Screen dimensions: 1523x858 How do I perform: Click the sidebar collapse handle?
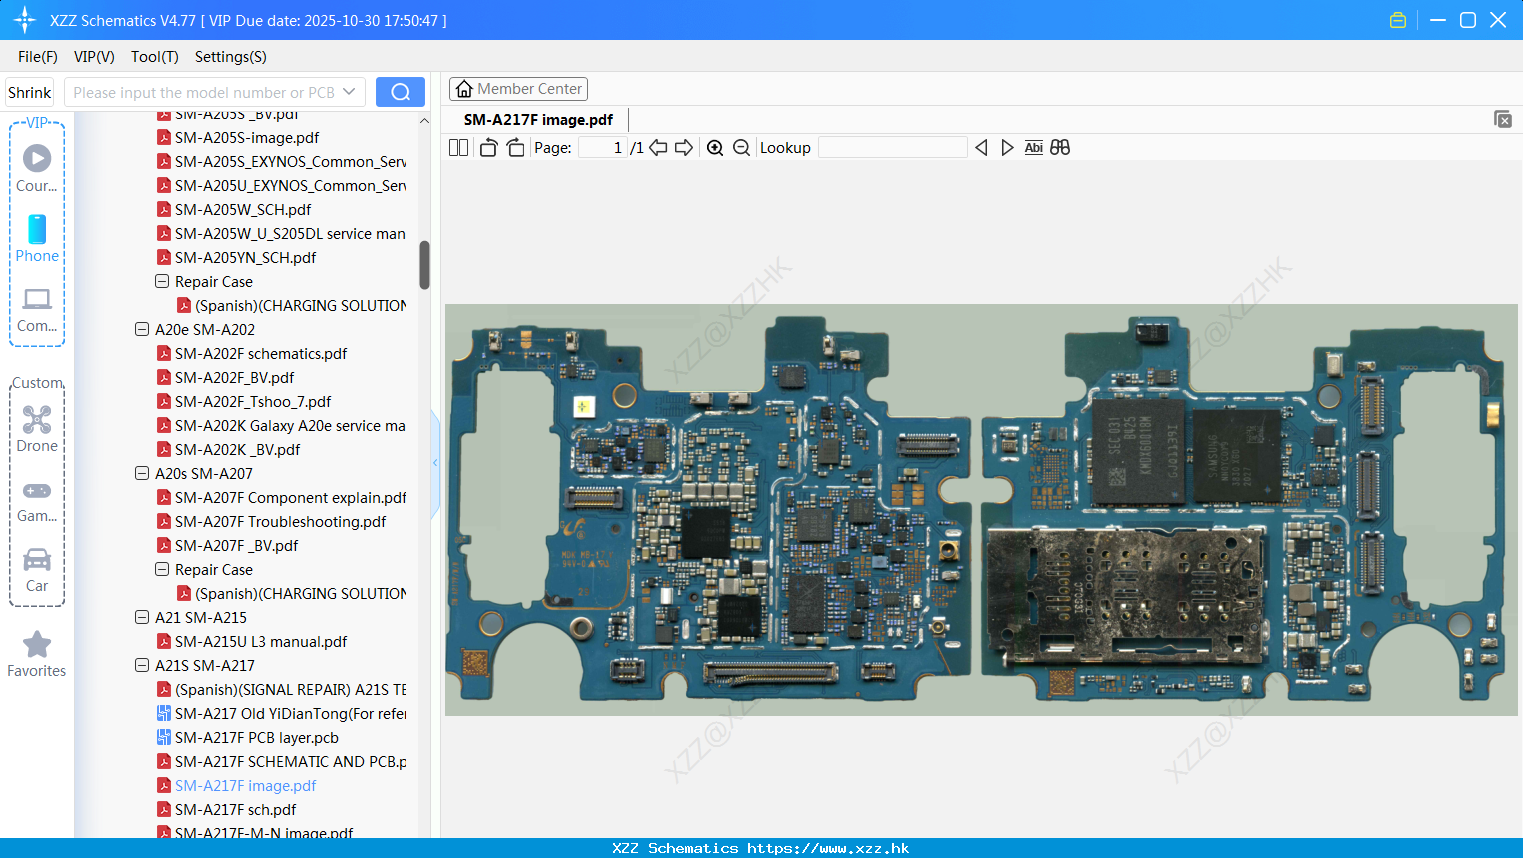coord(435,463)
